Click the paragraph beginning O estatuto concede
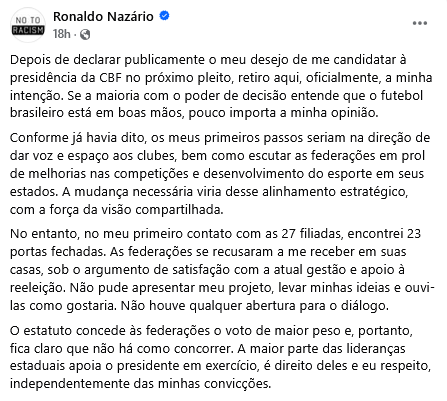Viewport: 447px width, 401px height. click(x=221, y=357)
